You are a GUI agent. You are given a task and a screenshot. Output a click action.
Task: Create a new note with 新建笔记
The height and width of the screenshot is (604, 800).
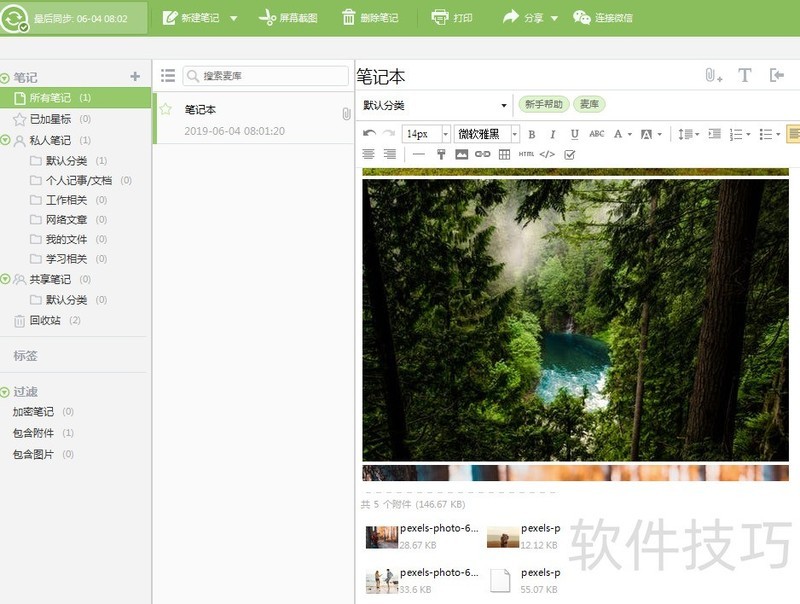click(191, 18)
